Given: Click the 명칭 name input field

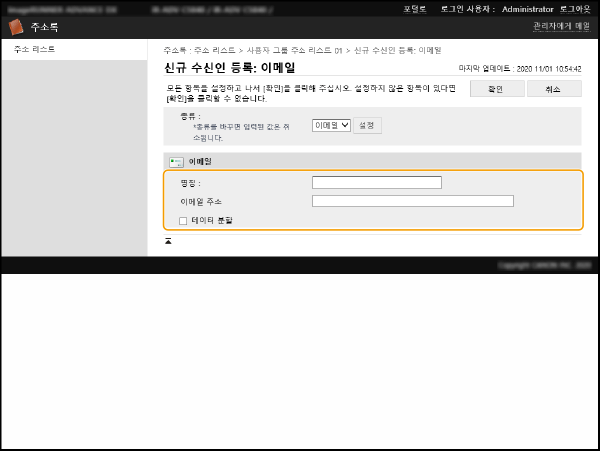Looking at the screenshot, I should [376, 183].
